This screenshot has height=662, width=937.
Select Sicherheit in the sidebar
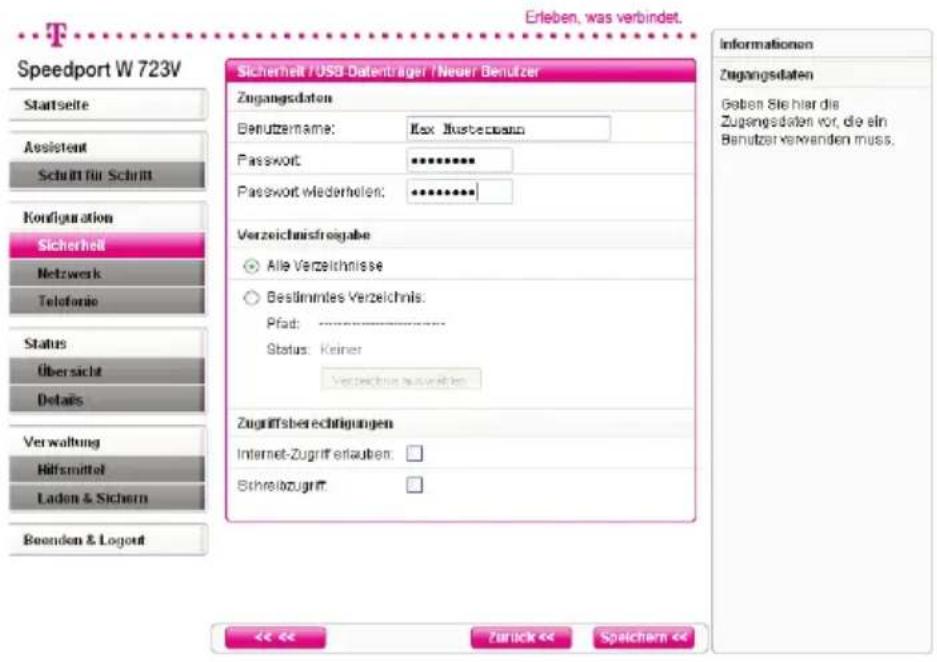(x=107, y=246)
